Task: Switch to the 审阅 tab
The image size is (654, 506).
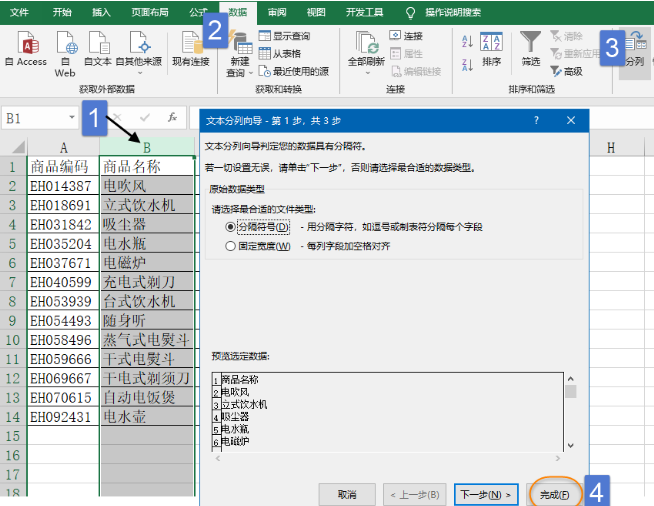Action: click(x=277, y=13)
